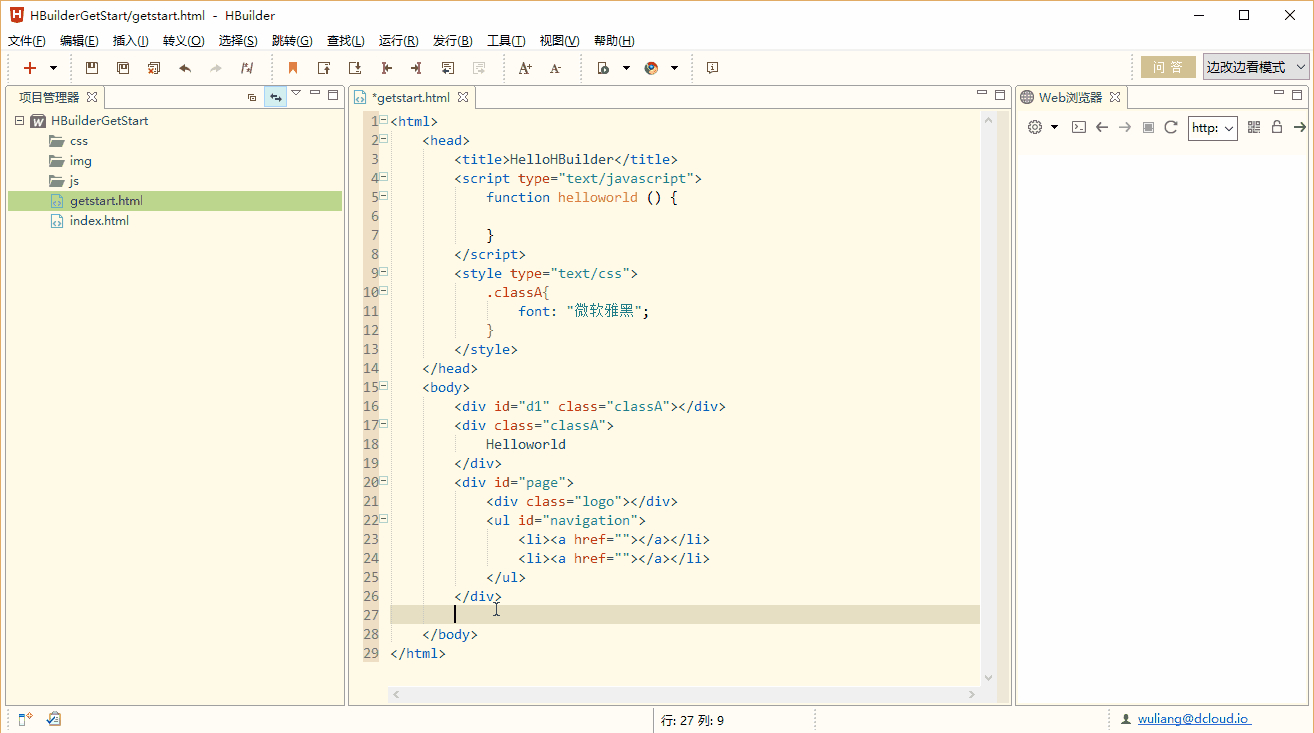The width and height of the screenshot is (1314, 733).
Task: Open the 转义(O) menu
Action: [183, 41]
